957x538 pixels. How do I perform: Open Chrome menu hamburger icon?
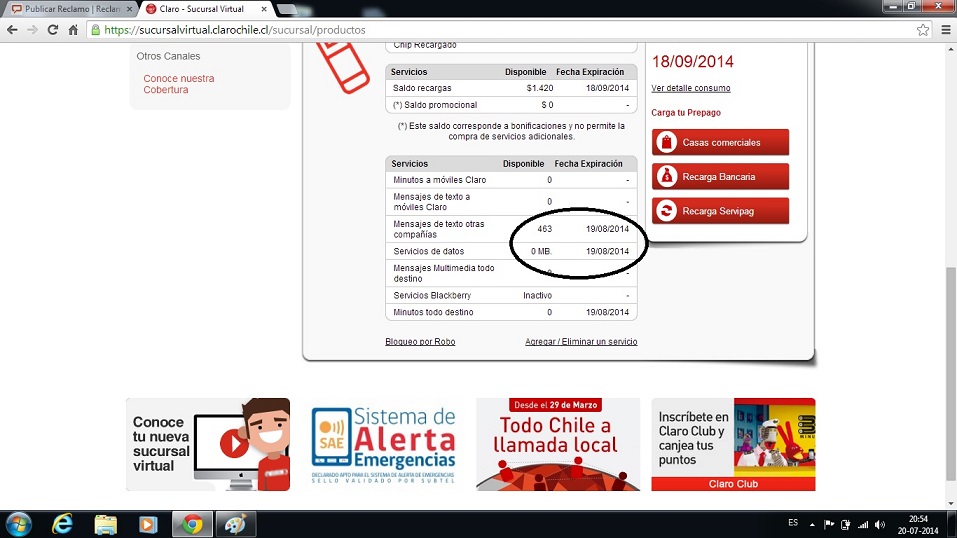[x=945, y=30]
